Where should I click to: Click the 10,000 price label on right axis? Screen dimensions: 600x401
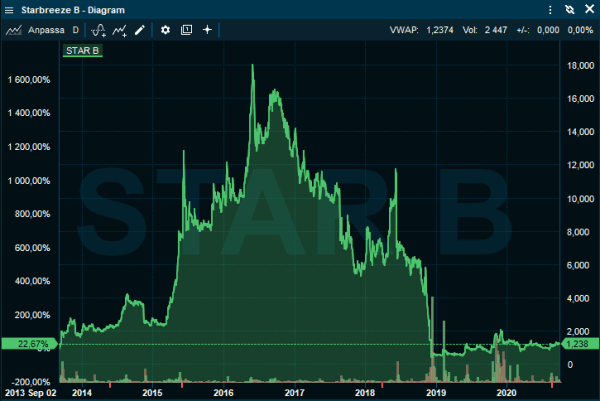[580, 199]
